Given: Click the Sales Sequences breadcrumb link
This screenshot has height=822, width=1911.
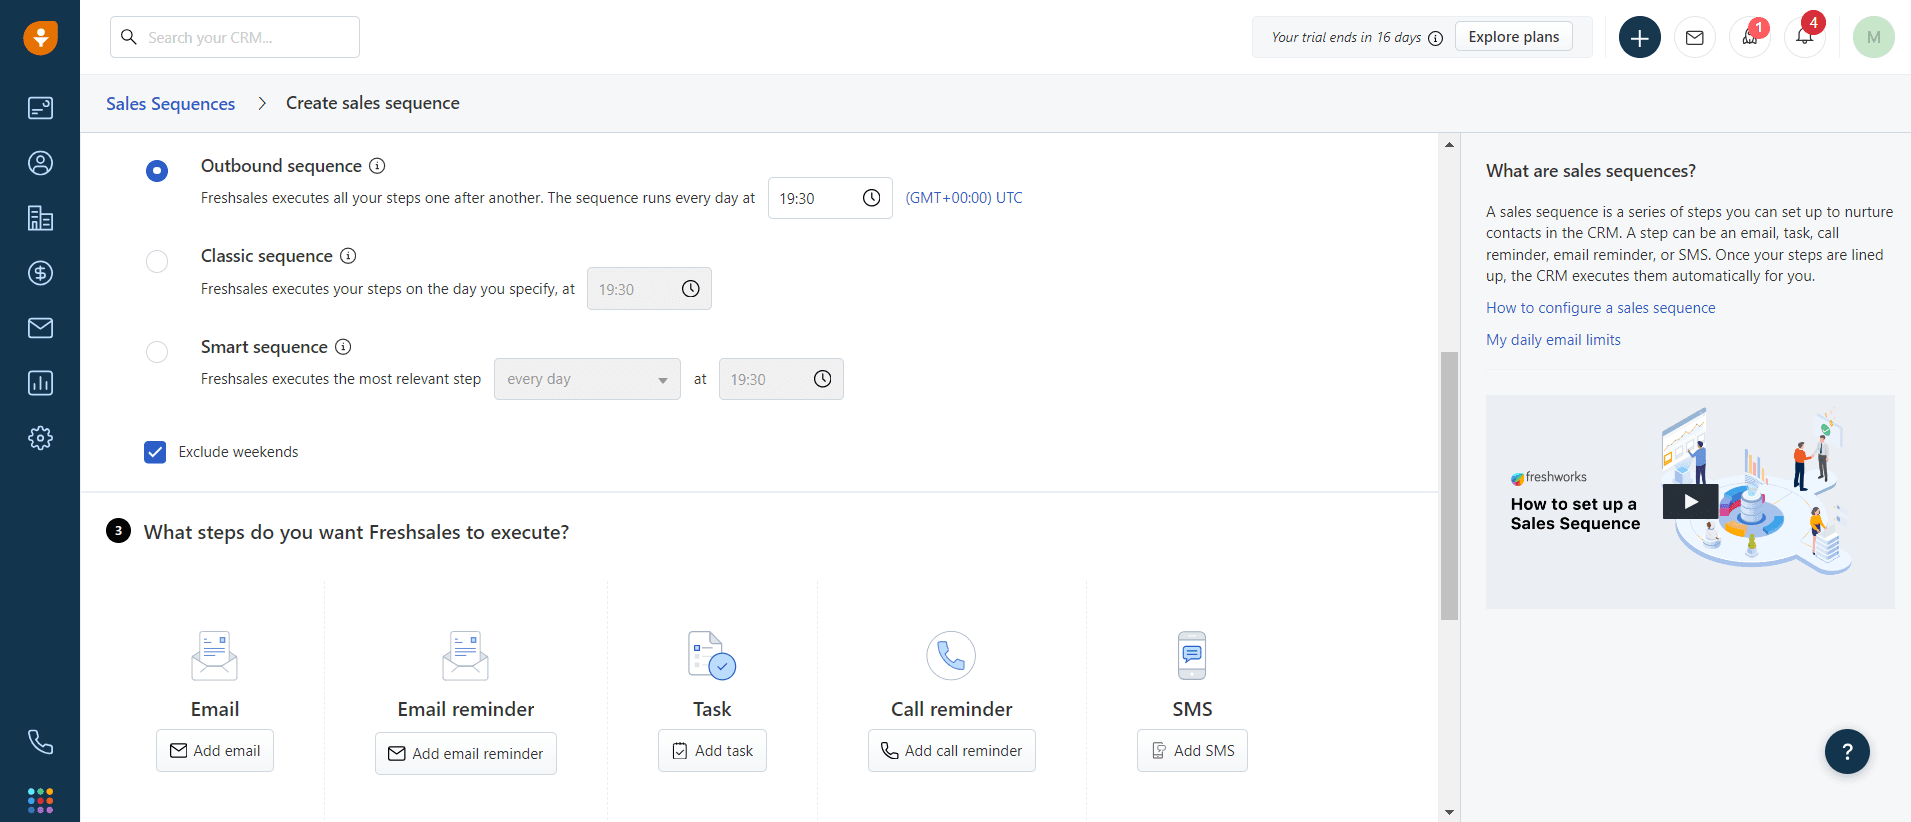Looking at the screenshot, I should point(171,104).
